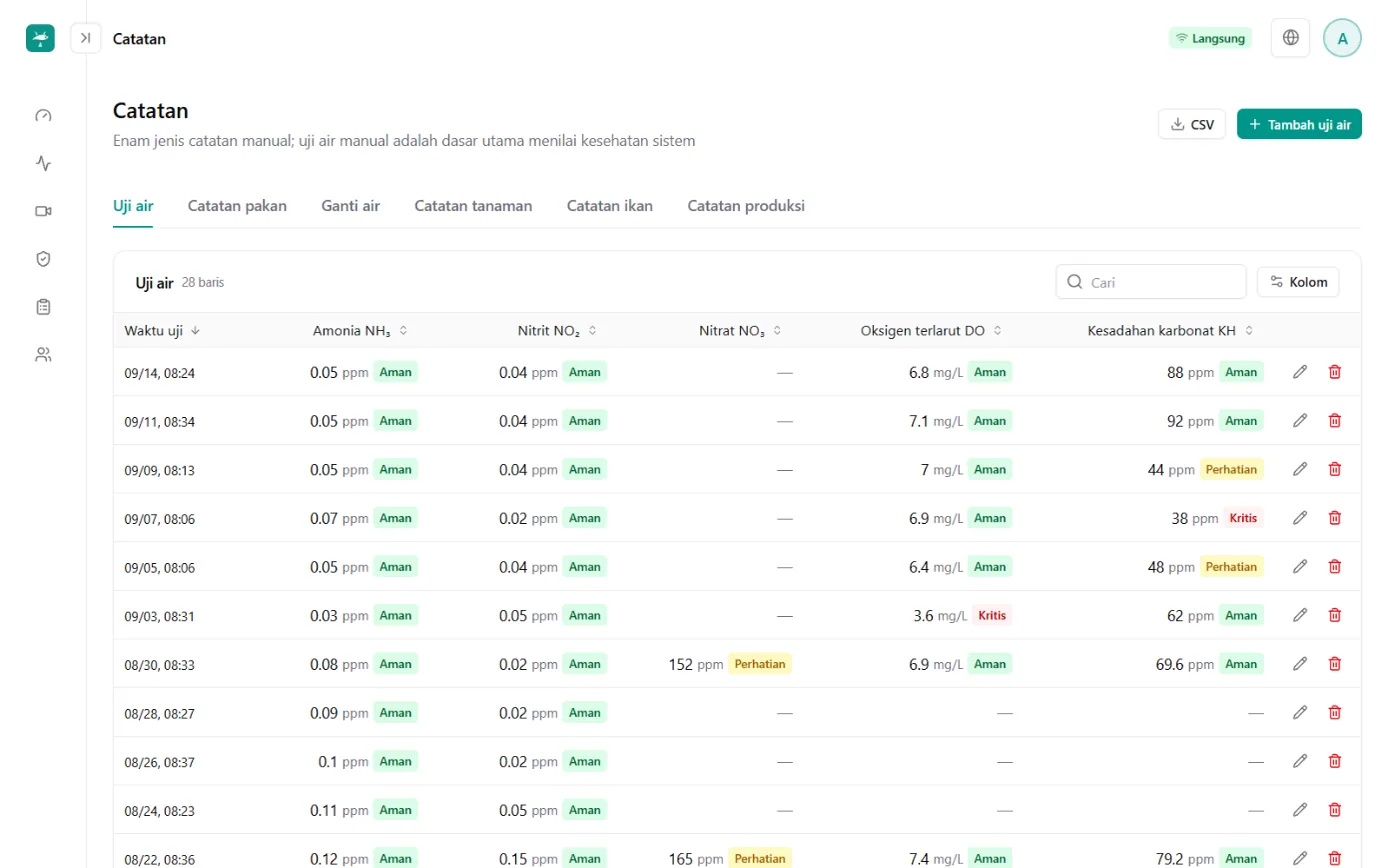The image size is (1388, 868).
Task: Select the Uji air tab
Action: pos(133,206)
